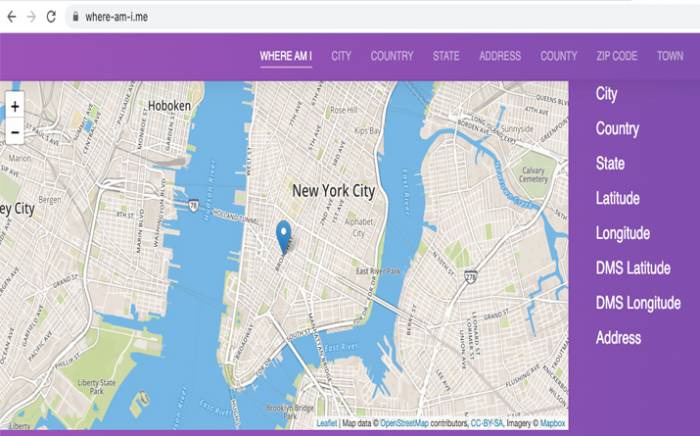The width and height of the screenshot is (700, 436).
Task: Select Latitude in the sidebar
Action: pos(617,198)
